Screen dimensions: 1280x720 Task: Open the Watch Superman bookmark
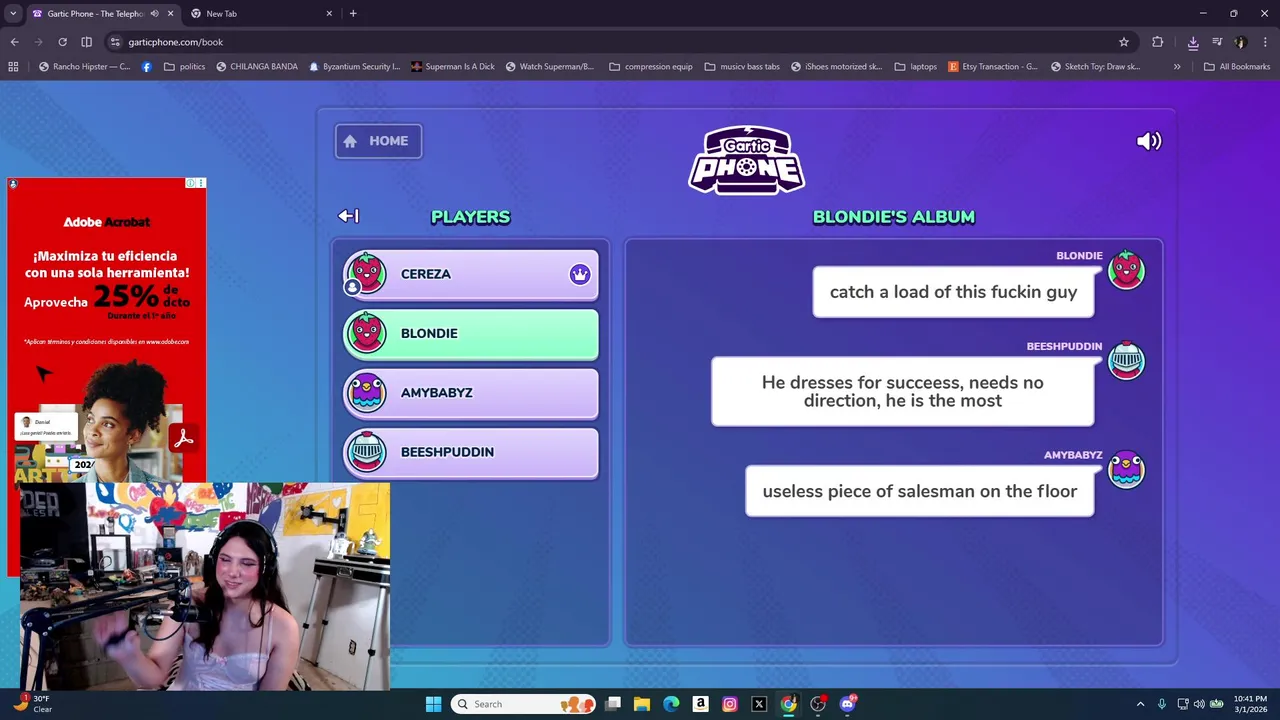550,67
